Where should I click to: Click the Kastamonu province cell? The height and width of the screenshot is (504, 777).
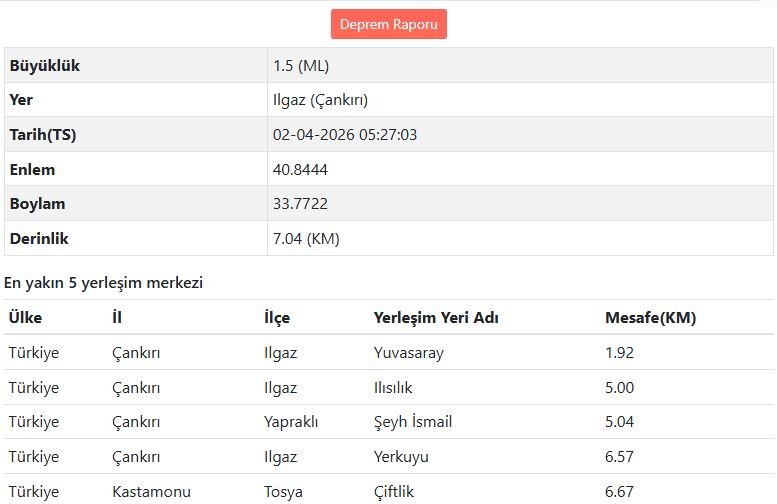coord(152,491)
